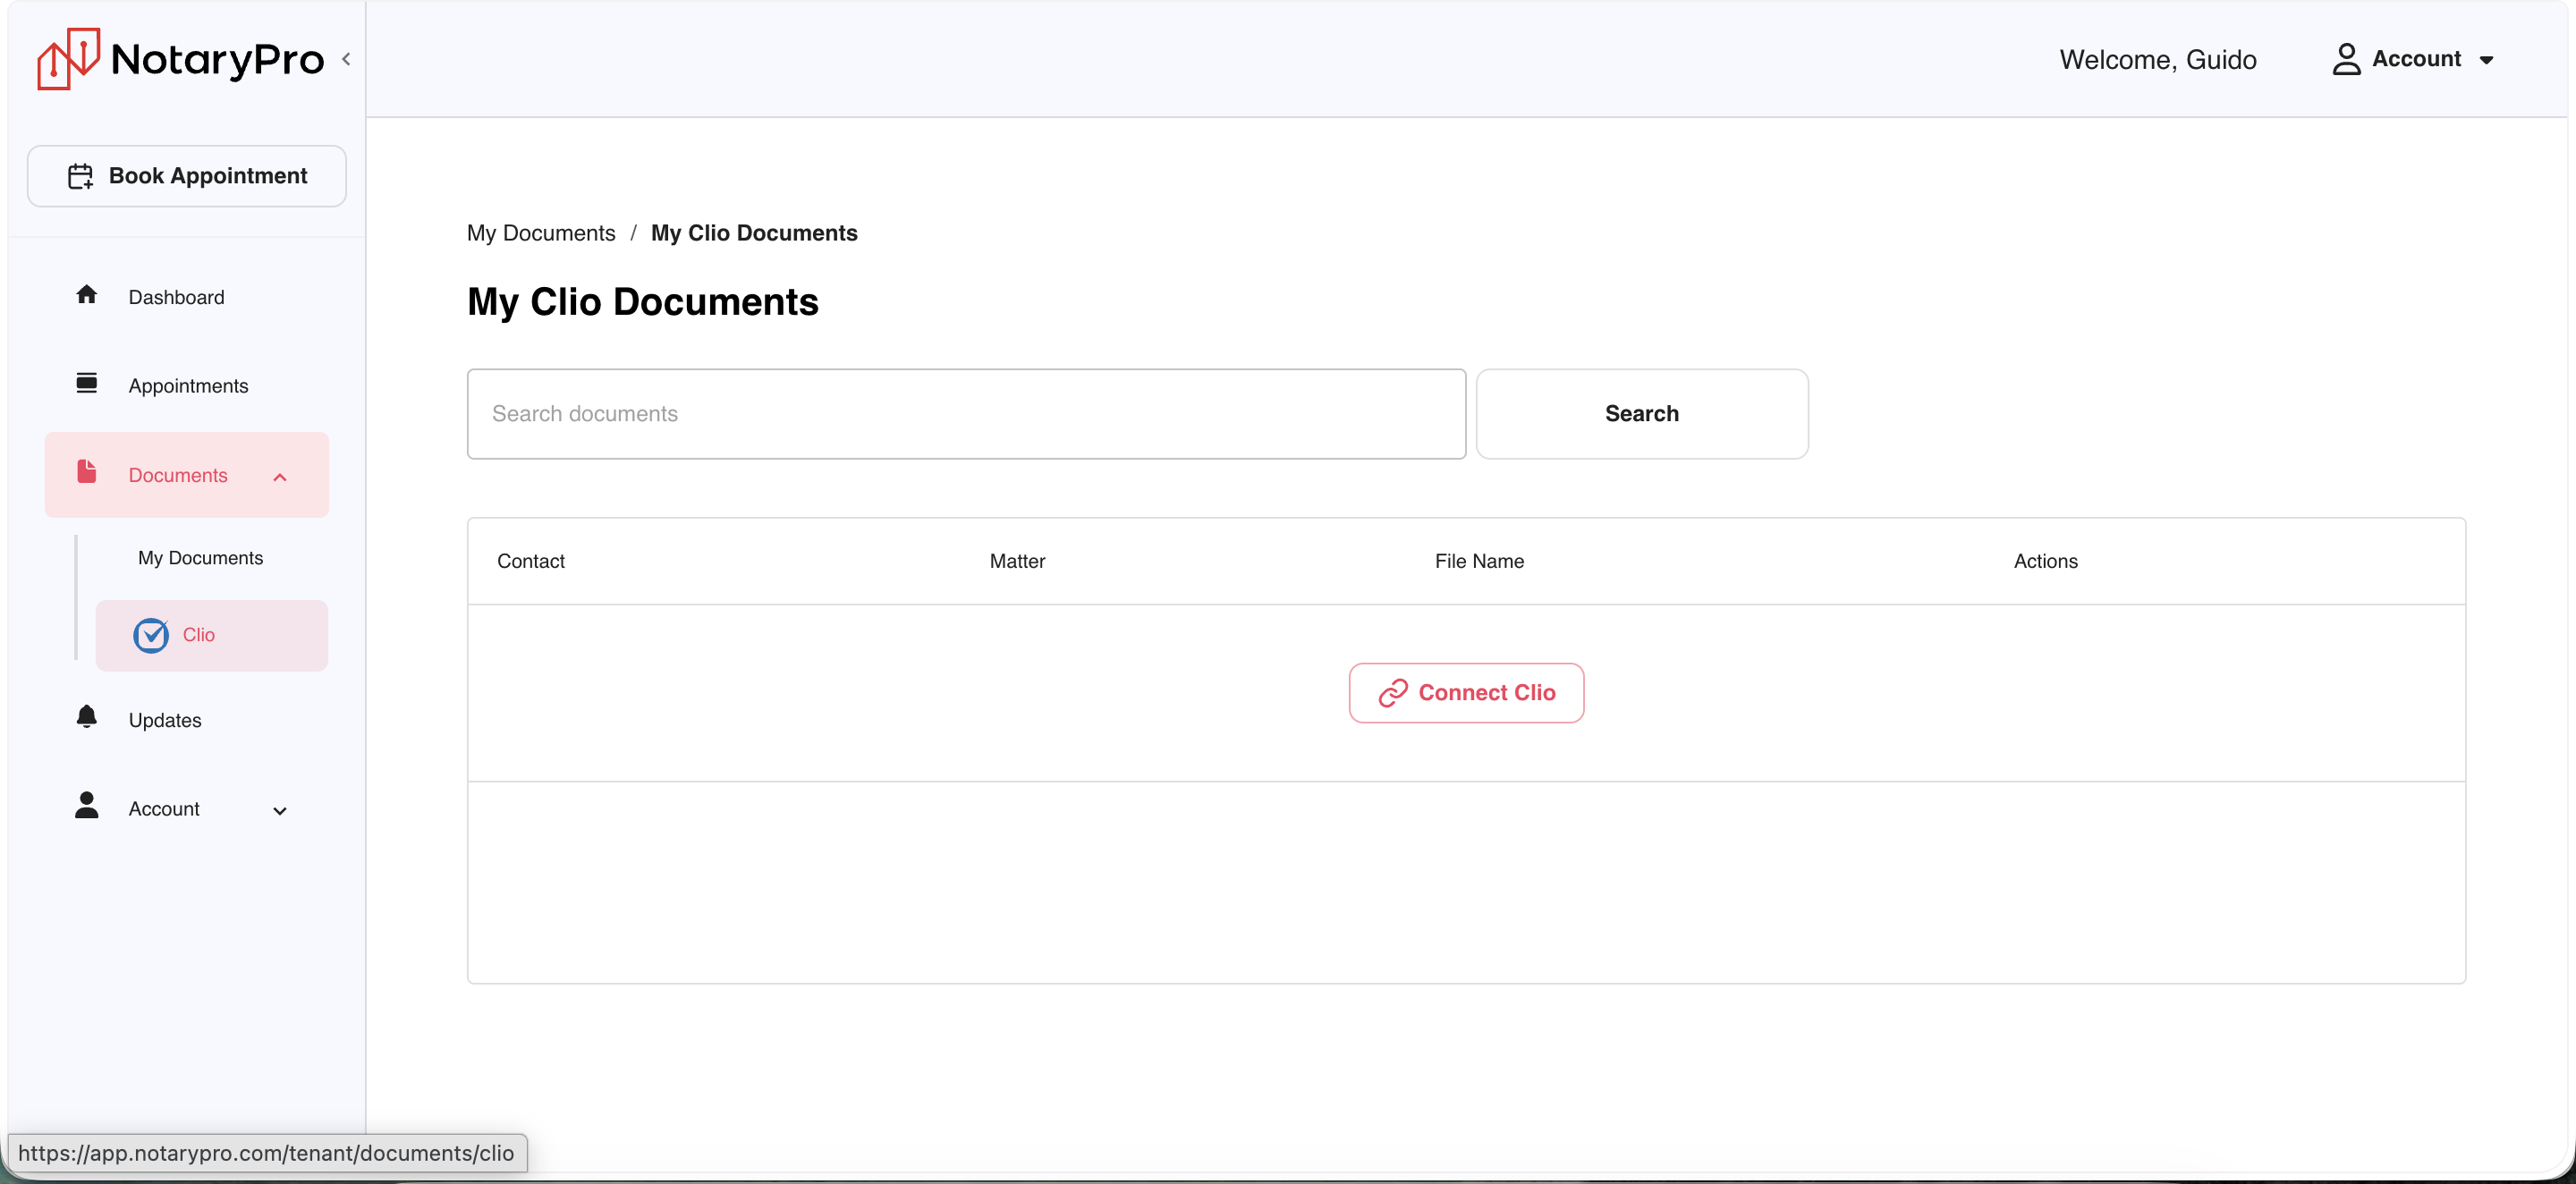The width and height of the screenshot is (2576, 1184).
Task: Select the Clio submenu item
Action: coord(212,635)
